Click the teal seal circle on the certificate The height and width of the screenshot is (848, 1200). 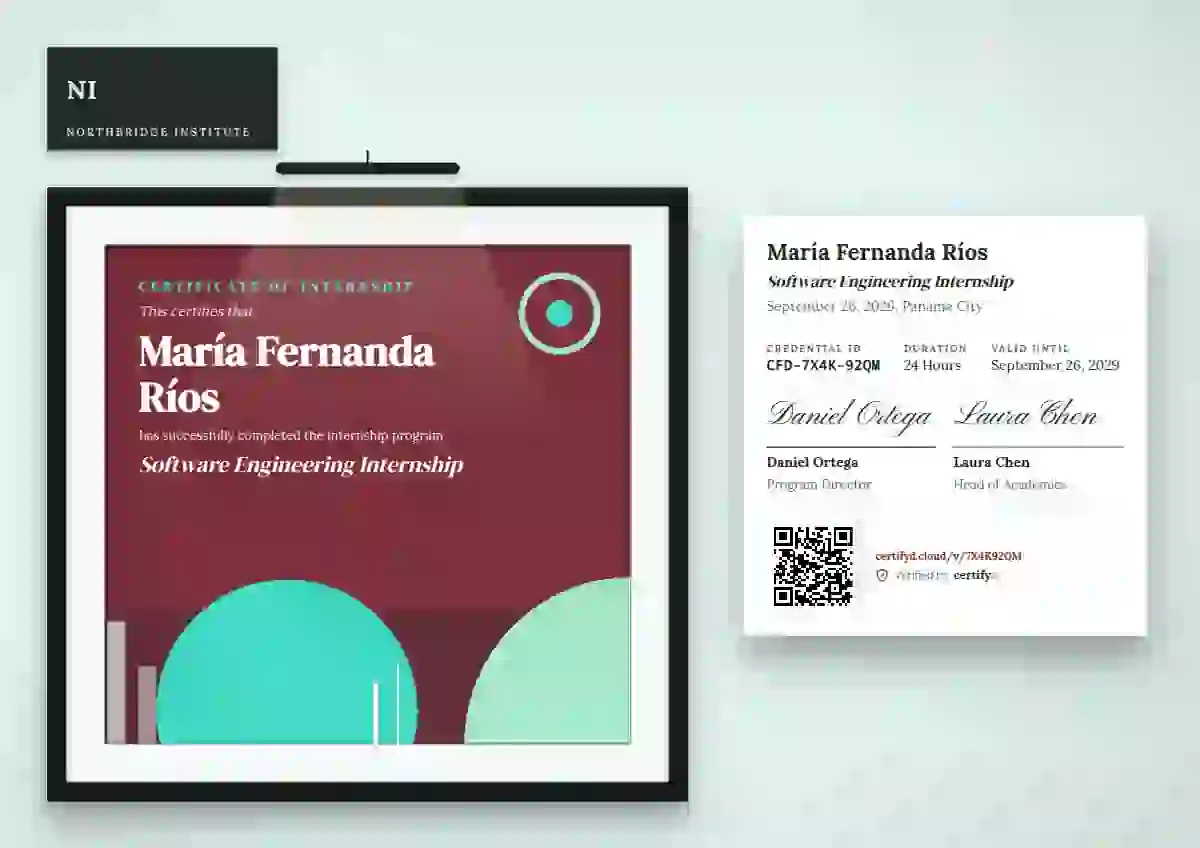tap(559, 313)
